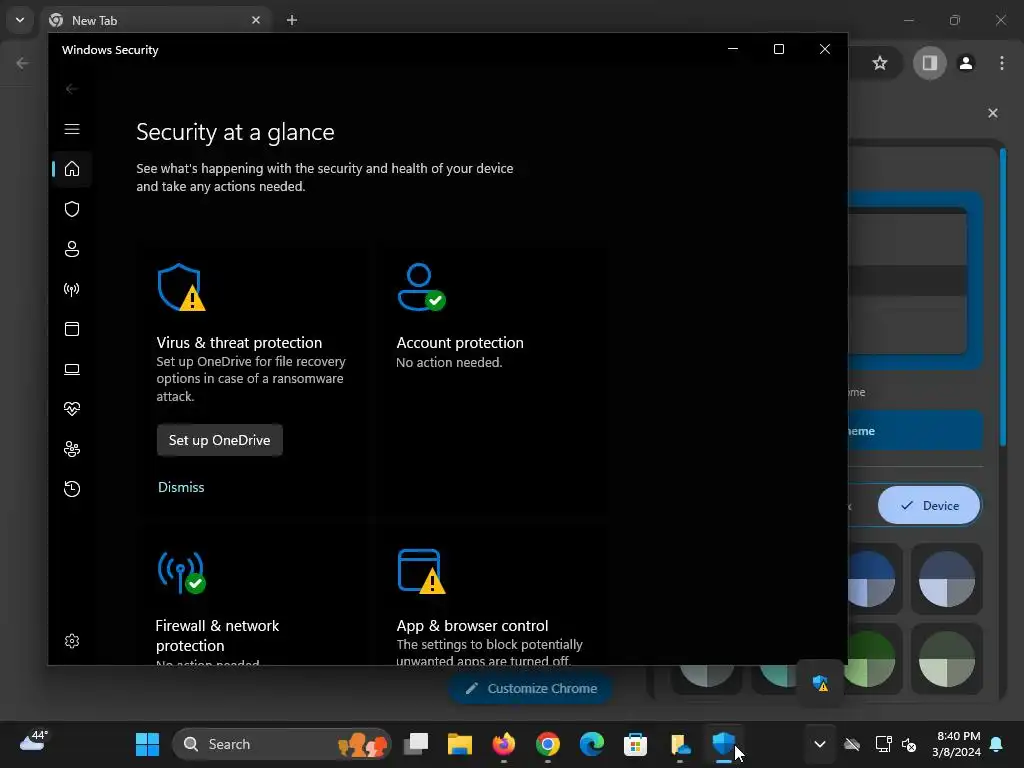
Task: Open Virus & threat protection heading
Action: coord(239,343)
